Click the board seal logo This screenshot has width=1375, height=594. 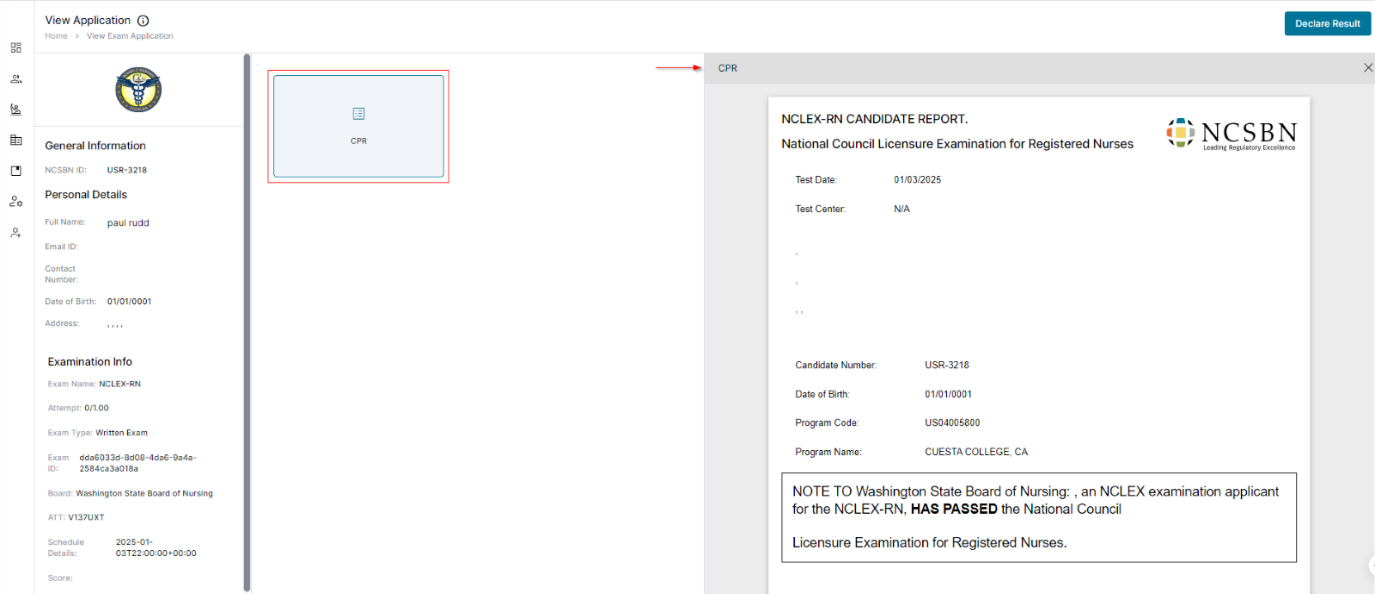point(139,89)
